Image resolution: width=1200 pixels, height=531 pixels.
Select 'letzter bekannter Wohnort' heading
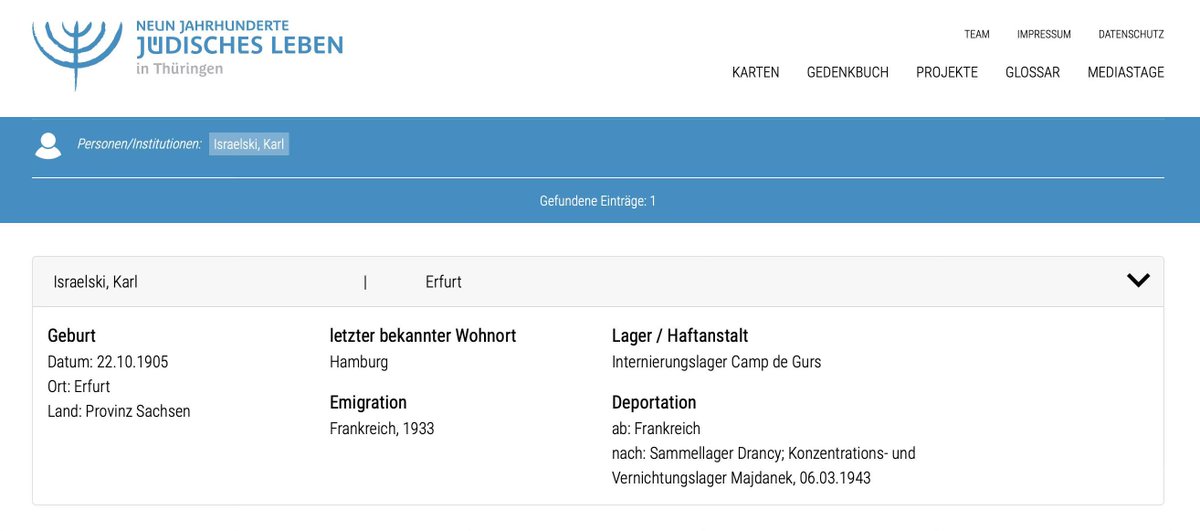[423, 336]
